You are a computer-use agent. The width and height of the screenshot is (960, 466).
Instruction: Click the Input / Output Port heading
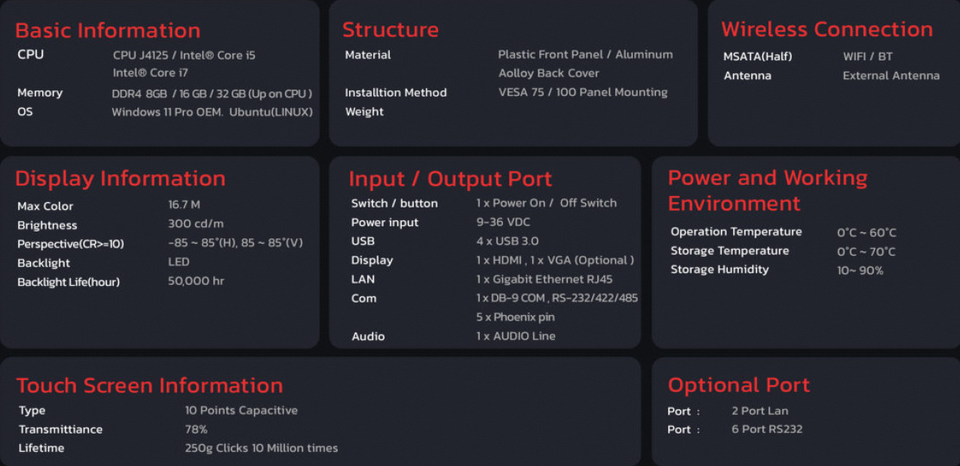450,179
